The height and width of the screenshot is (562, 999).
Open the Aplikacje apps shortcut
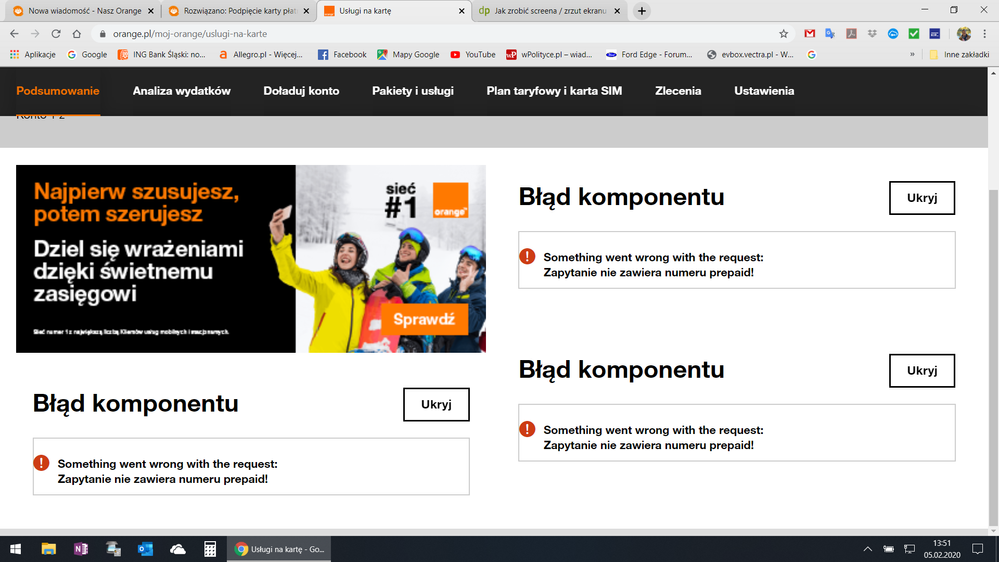point(32,55)
